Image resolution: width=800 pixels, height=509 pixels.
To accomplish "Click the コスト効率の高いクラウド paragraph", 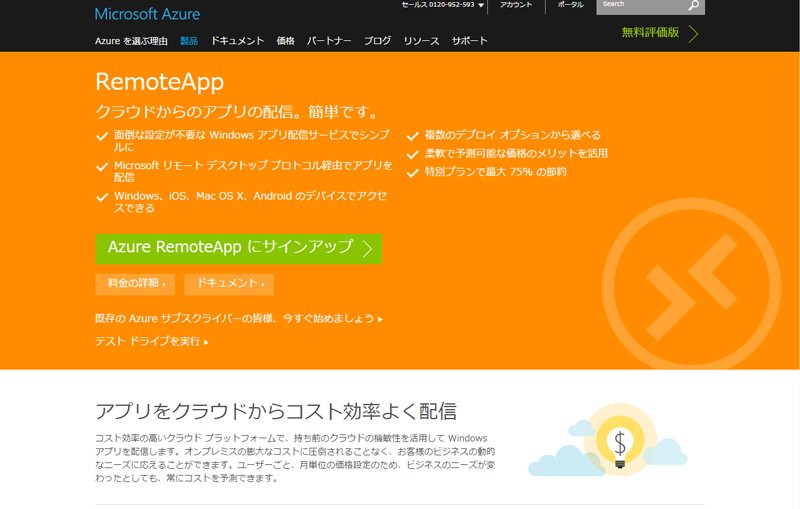I will 295,458.
